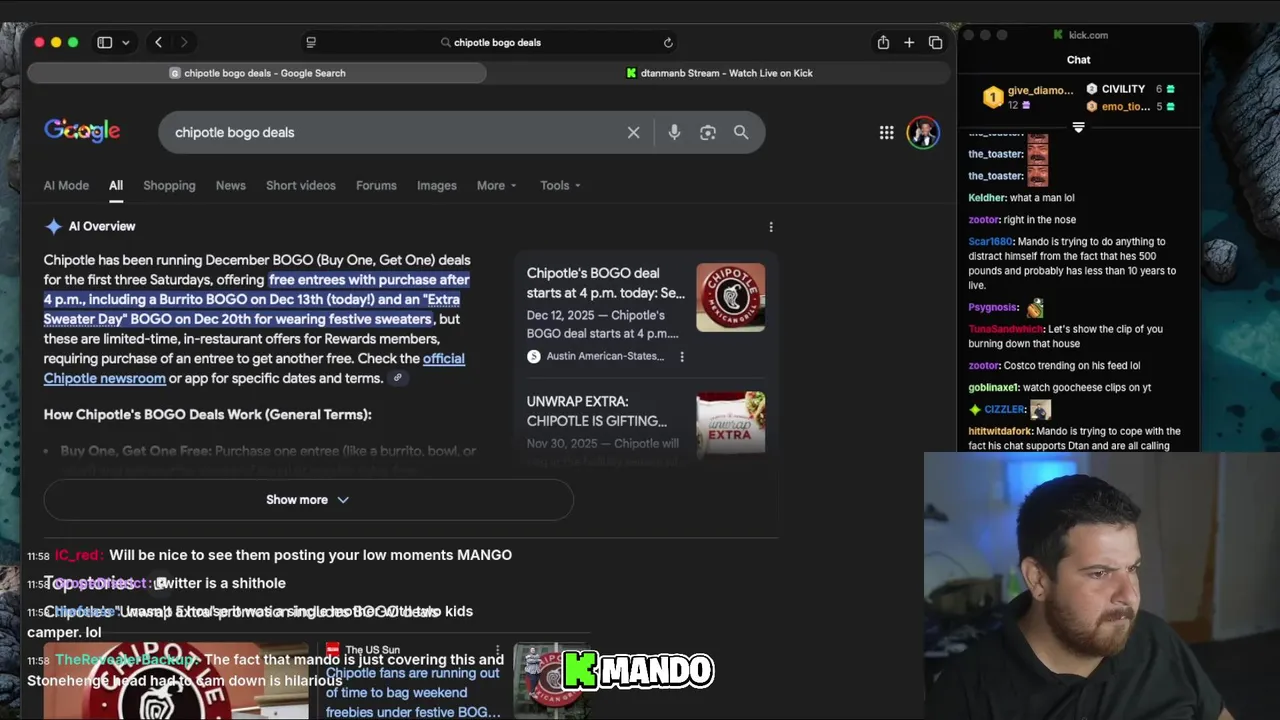Search by image with Lens icon
The width and height of the screenshot is (1280, 720).
(708, 132)
